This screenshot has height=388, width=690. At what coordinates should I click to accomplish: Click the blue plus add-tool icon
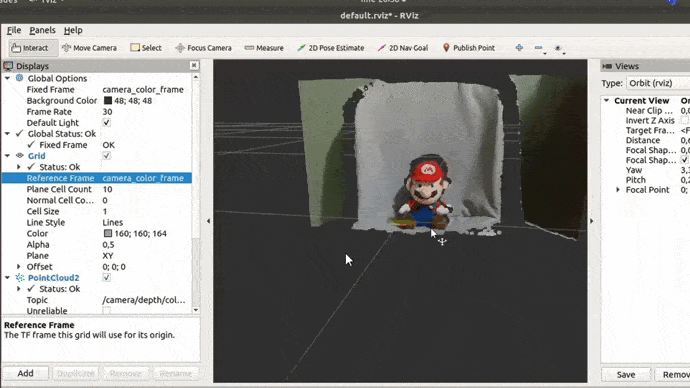pos(519,48)
